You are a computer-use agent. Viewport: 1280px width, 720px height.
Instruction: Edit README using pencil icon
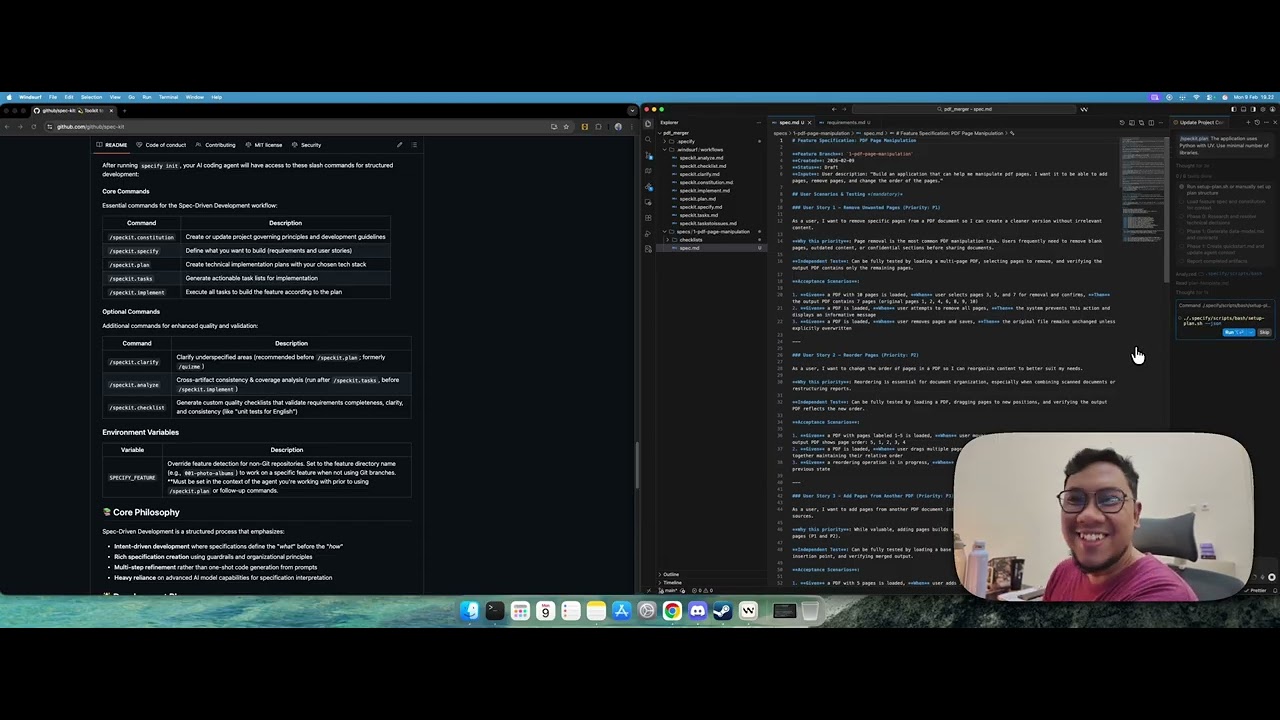tap(399, 145)
